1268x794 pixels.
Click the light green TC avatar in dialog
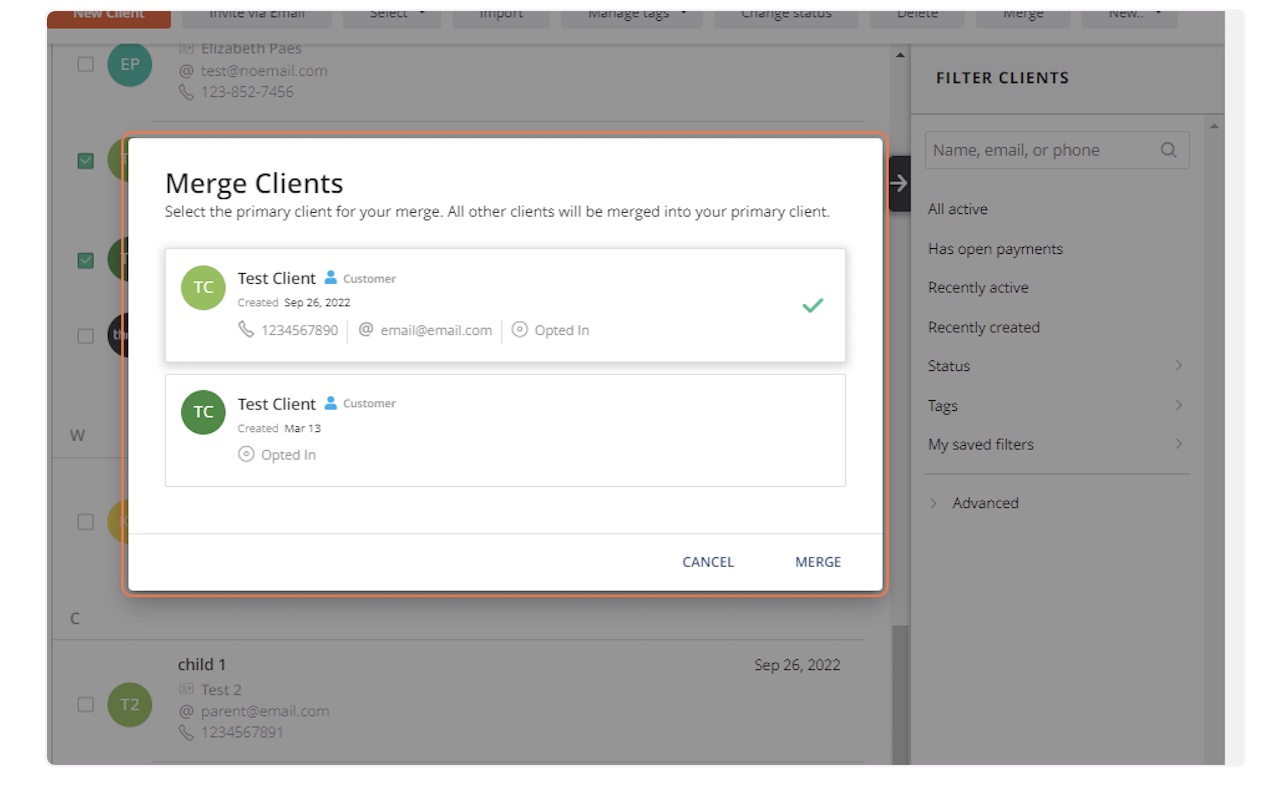coord(203,288)
